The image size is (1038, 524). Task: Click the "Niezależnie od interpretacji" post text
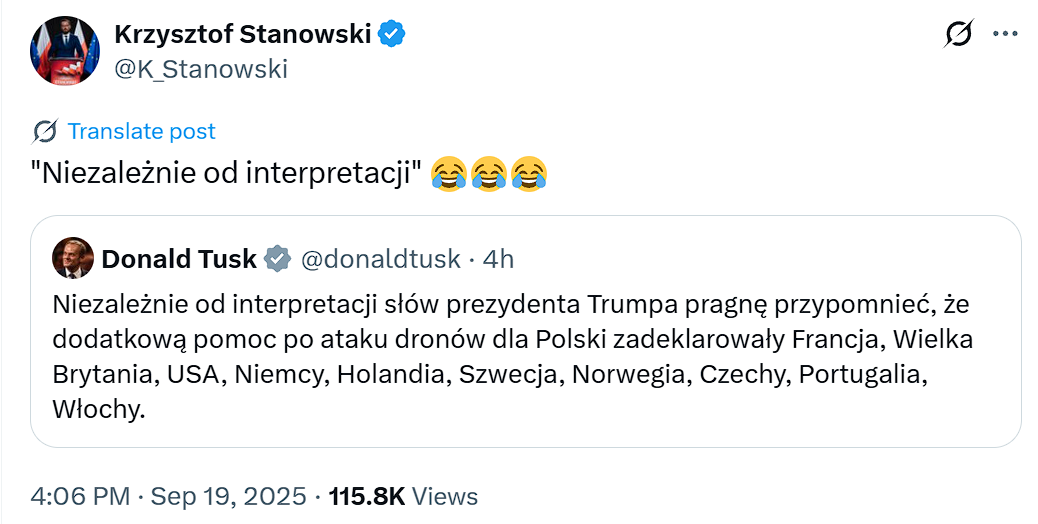225,175
